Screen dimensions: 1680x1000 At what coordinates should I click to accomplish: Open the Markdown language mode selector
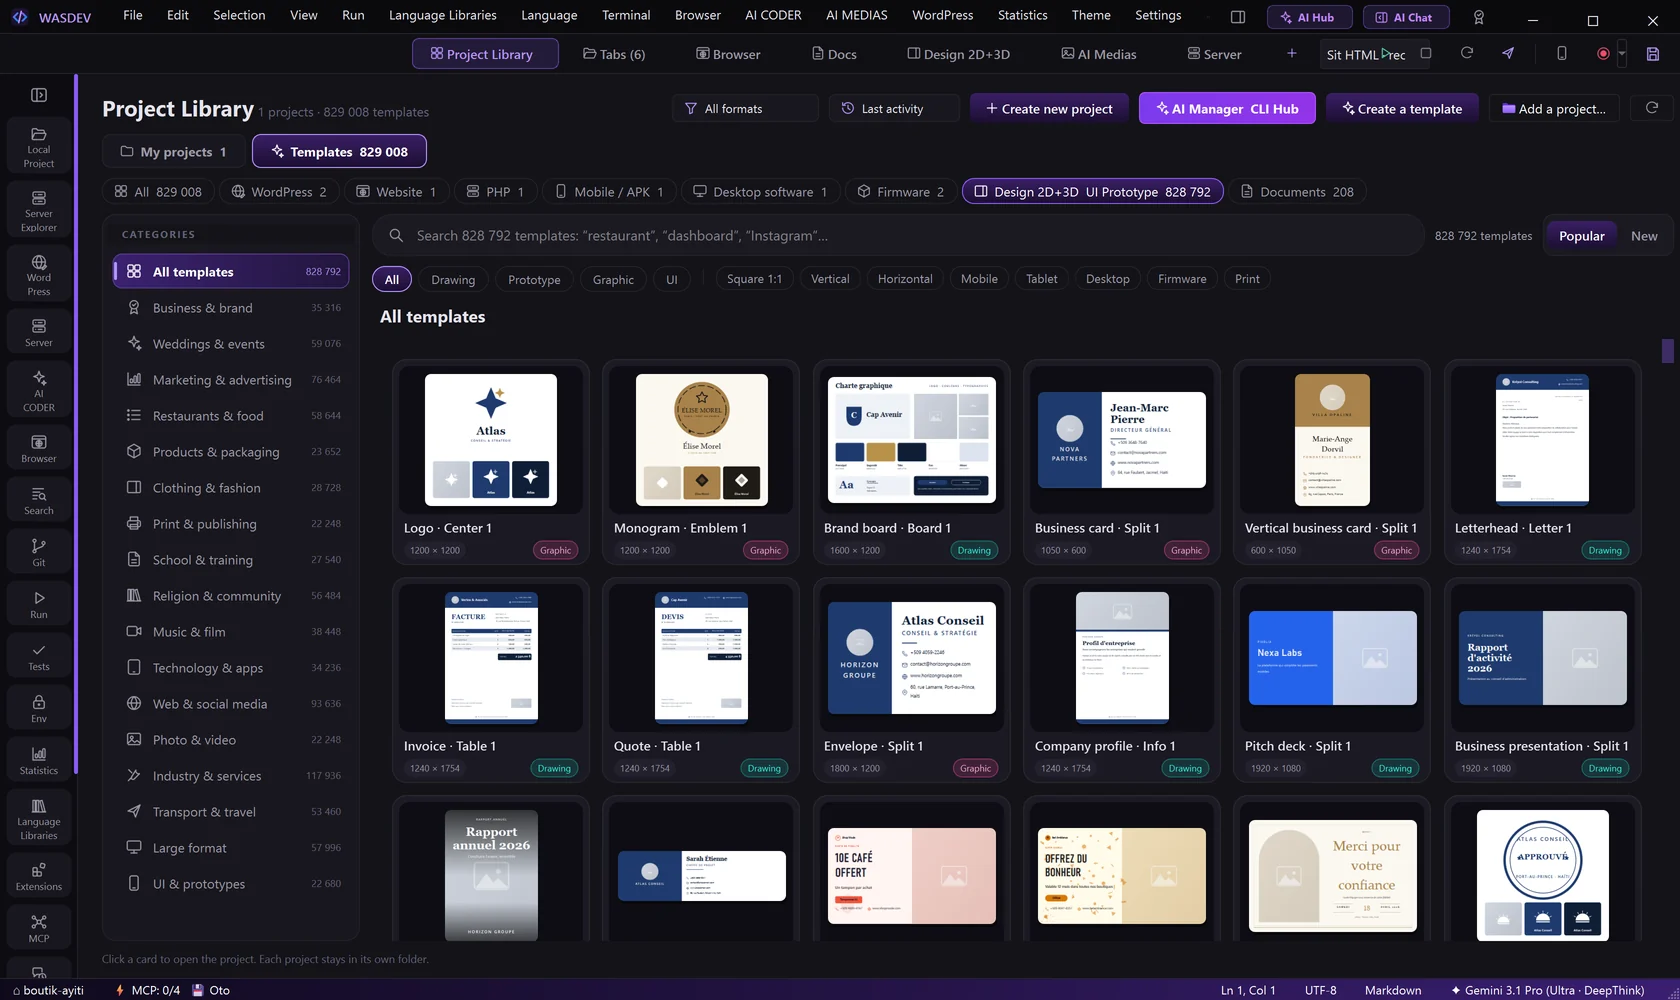click(1393, 990)
